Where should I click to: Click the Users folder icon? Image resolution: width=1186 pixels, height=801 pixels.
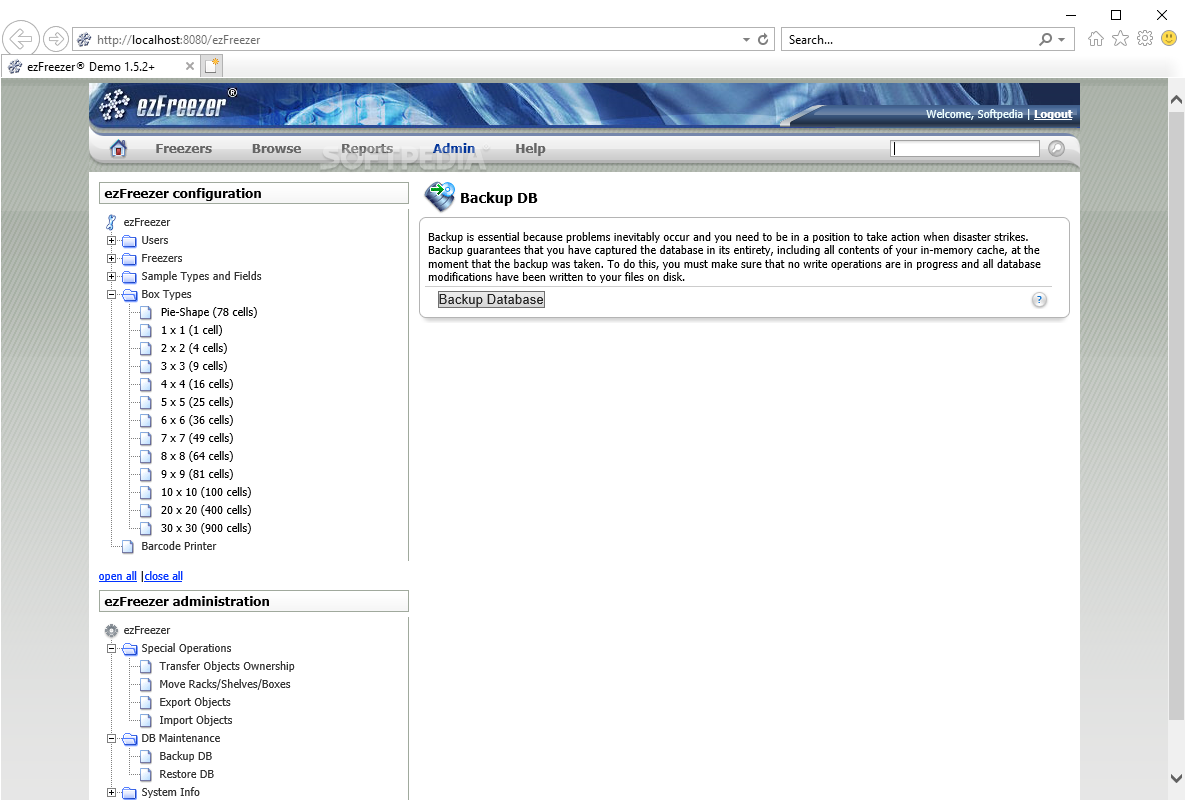(x=129, y=241)
